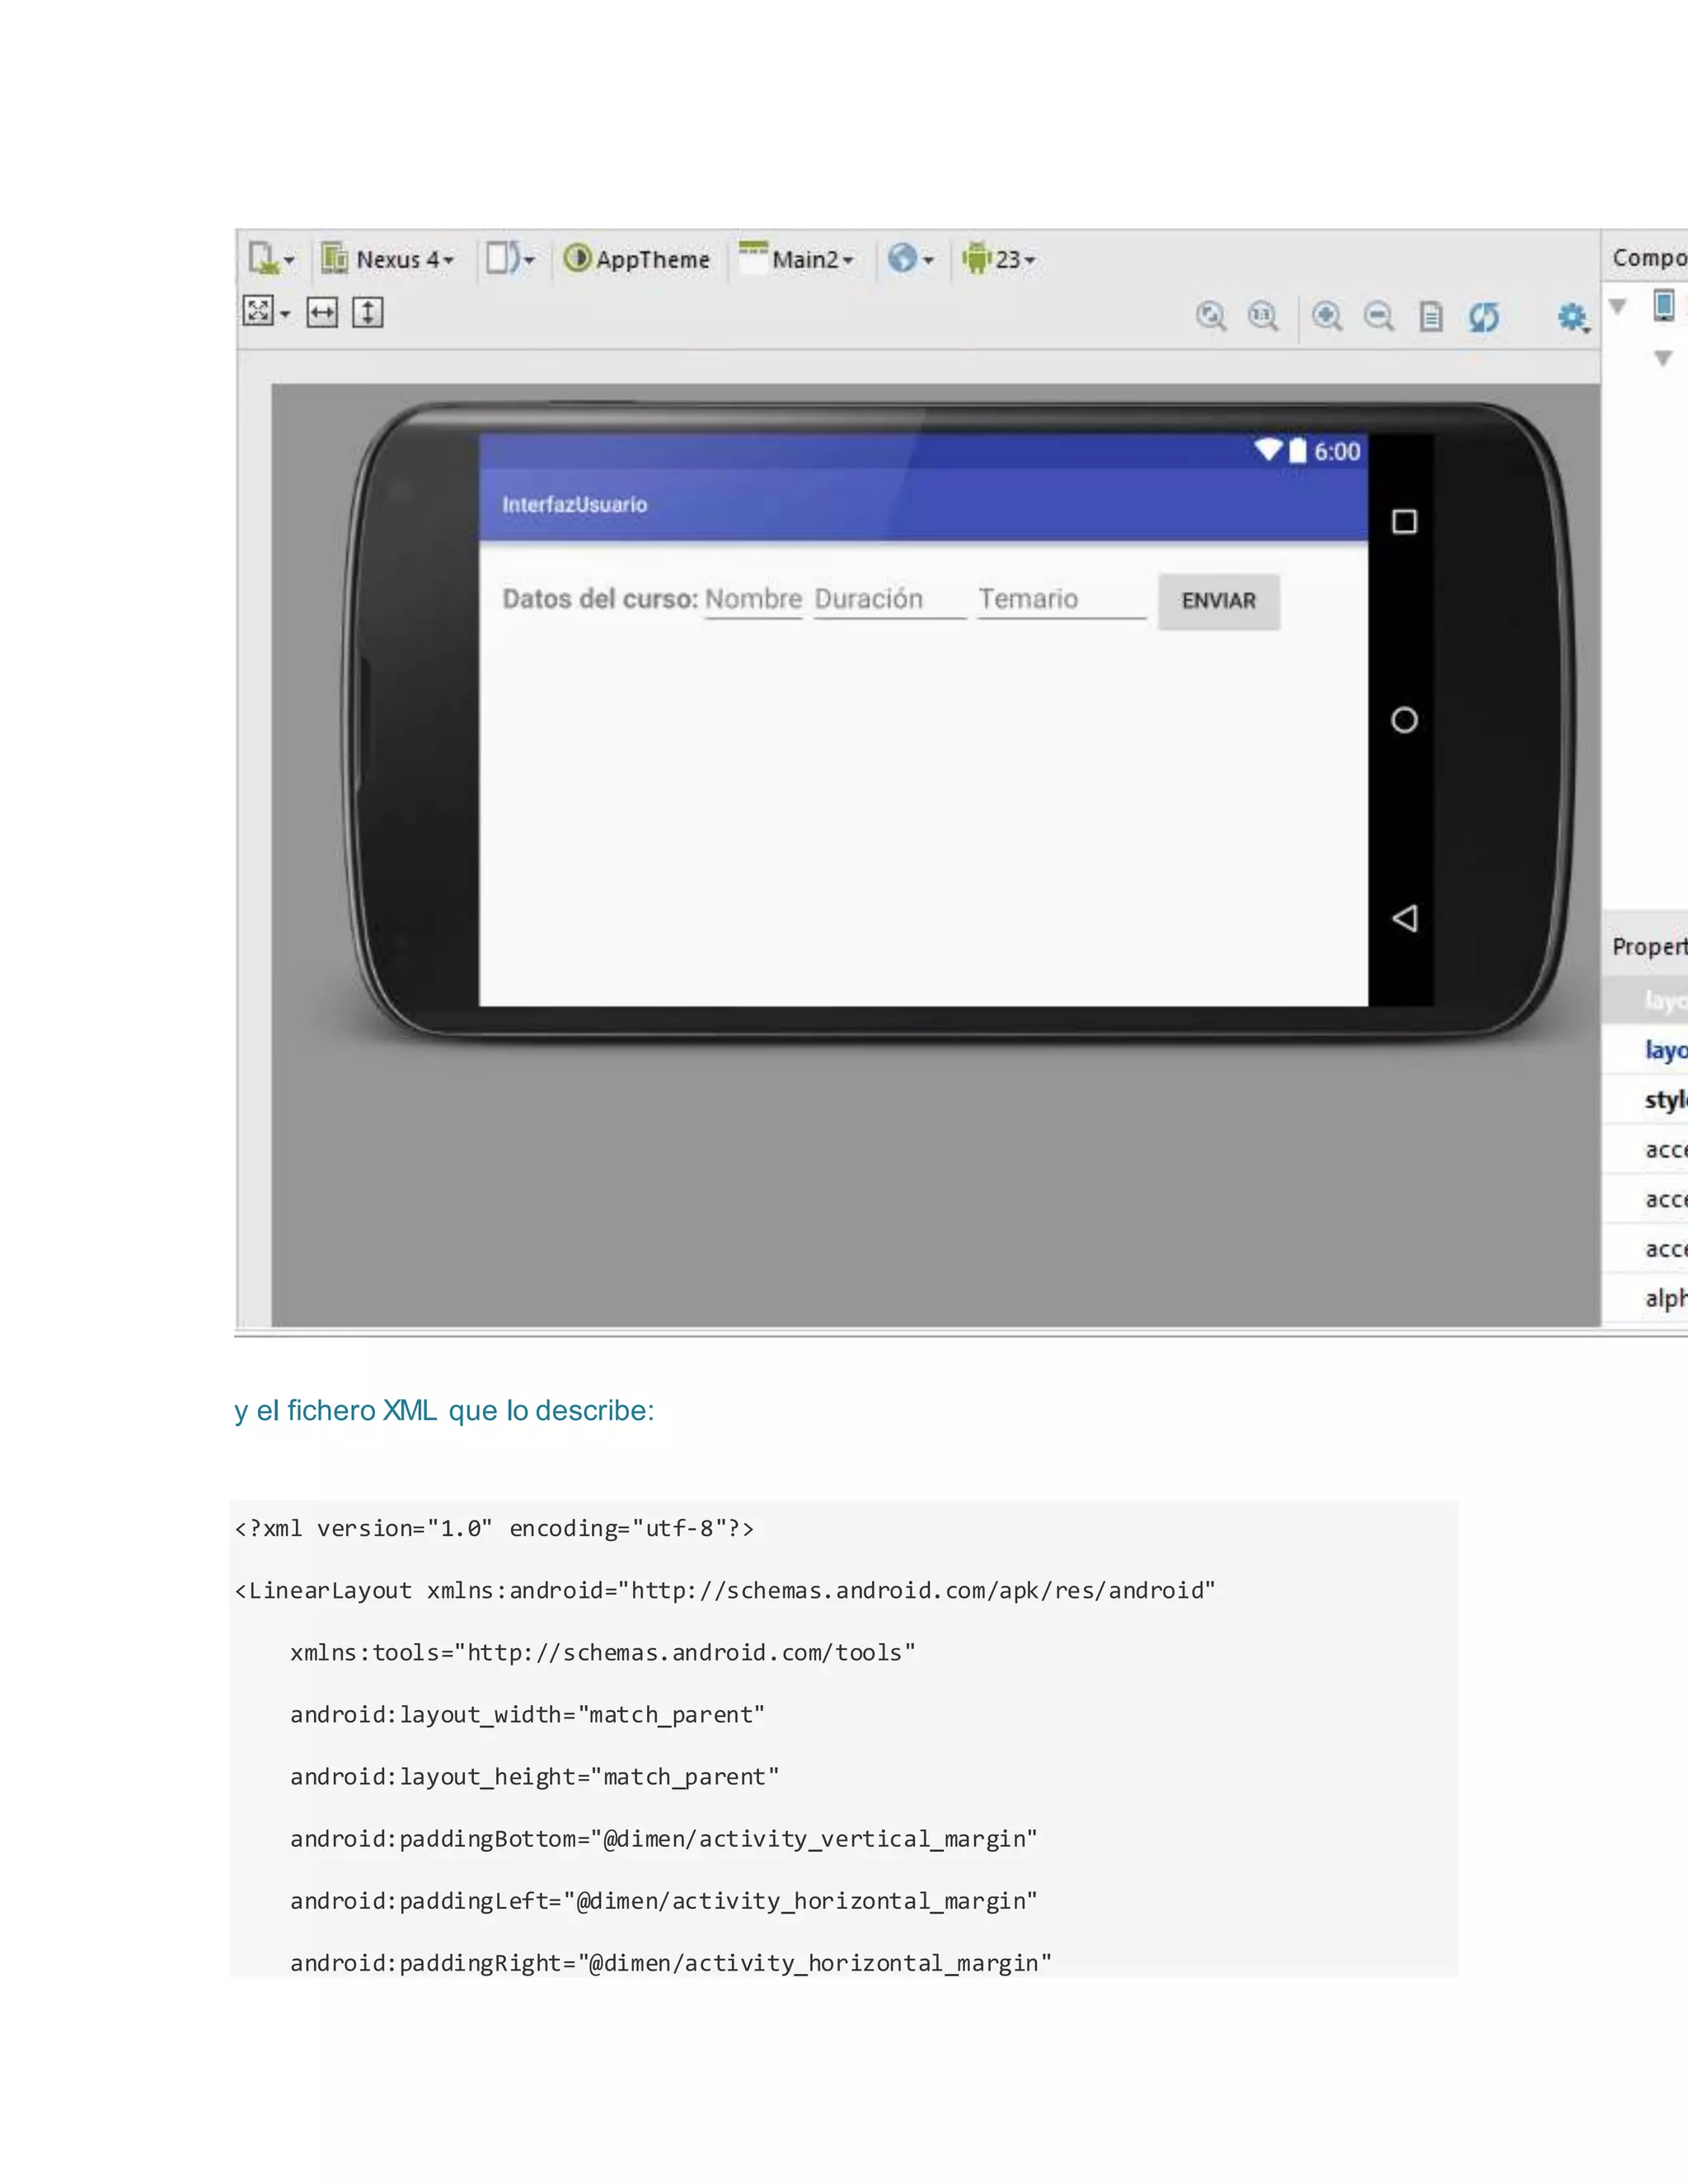The image size is (1688, 2184).
Task: Click the 6:00 clock in status bar
Action: point(1337,451)
